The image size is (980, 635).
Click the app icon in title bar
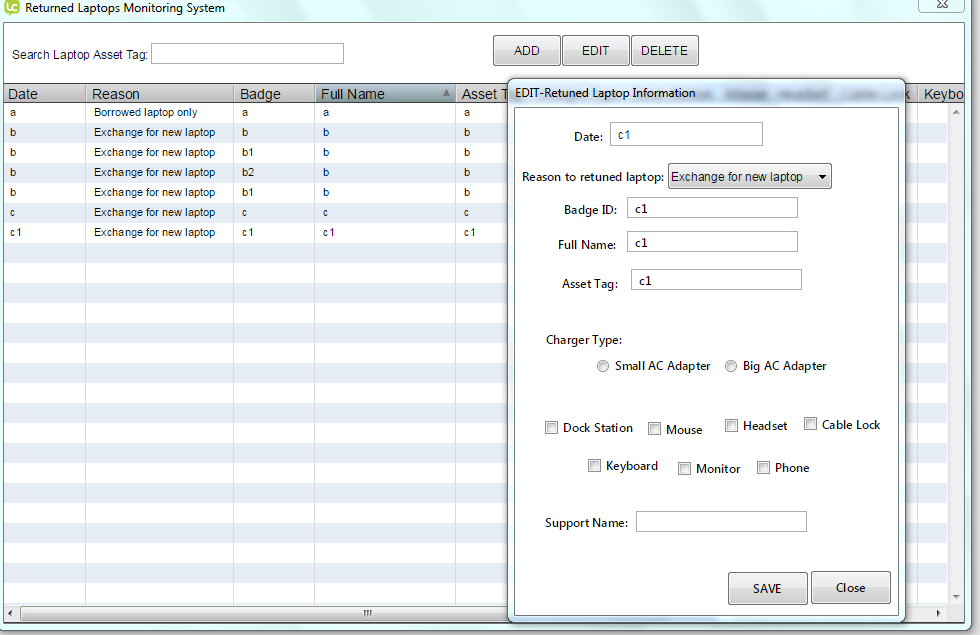[x=12, y=7]
